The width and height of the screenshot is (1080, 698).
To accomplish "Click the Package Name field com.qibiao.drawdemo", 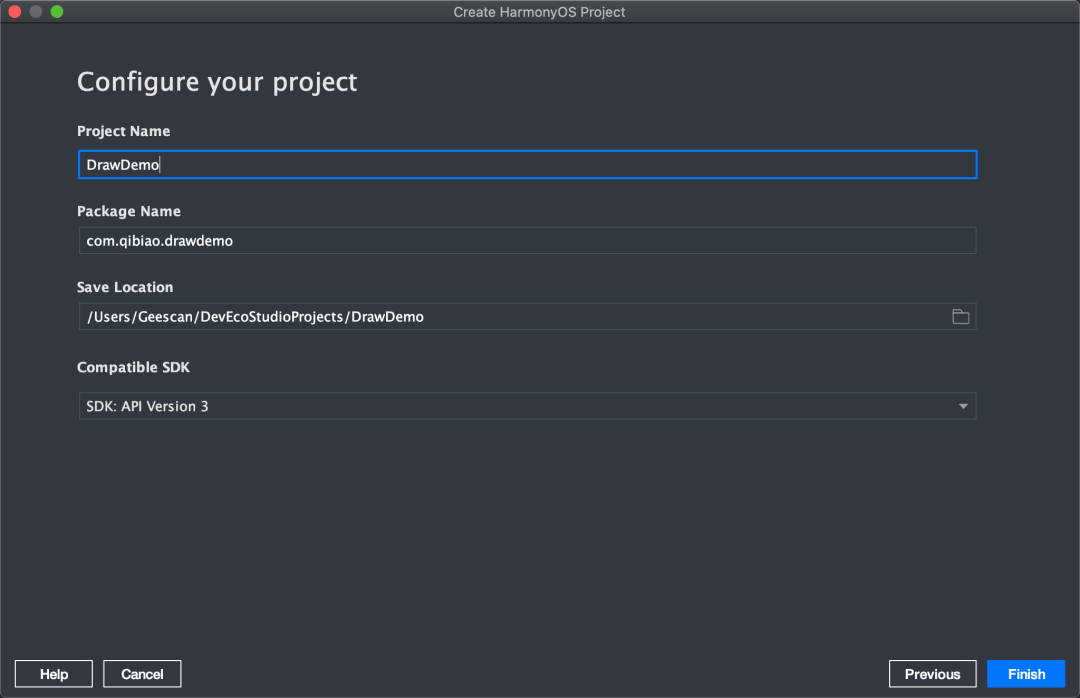I will pyautogui.click(x=528, y=240).
